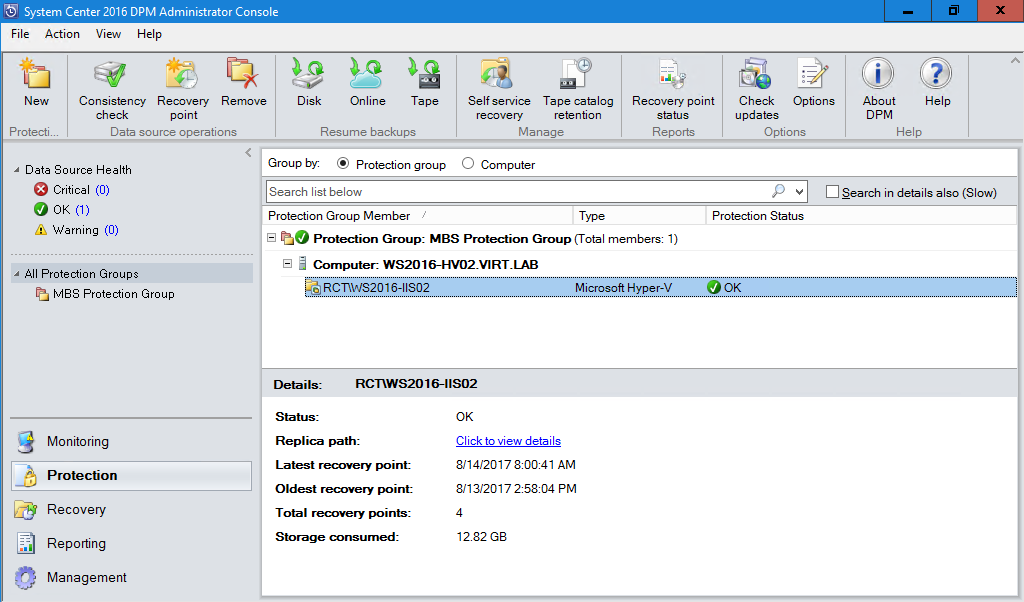The image size is (1024, 602).
Task: Click the Critical red X icon
Action: point(41,189)
